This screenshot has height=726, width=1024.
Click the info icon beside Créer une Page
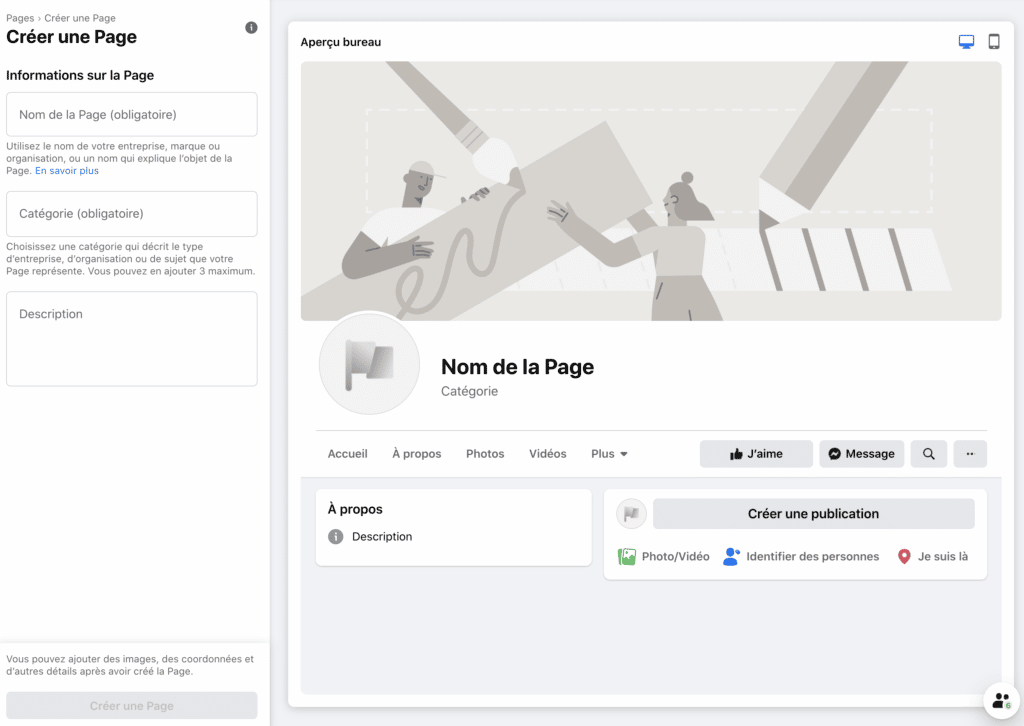coord(251,28)
